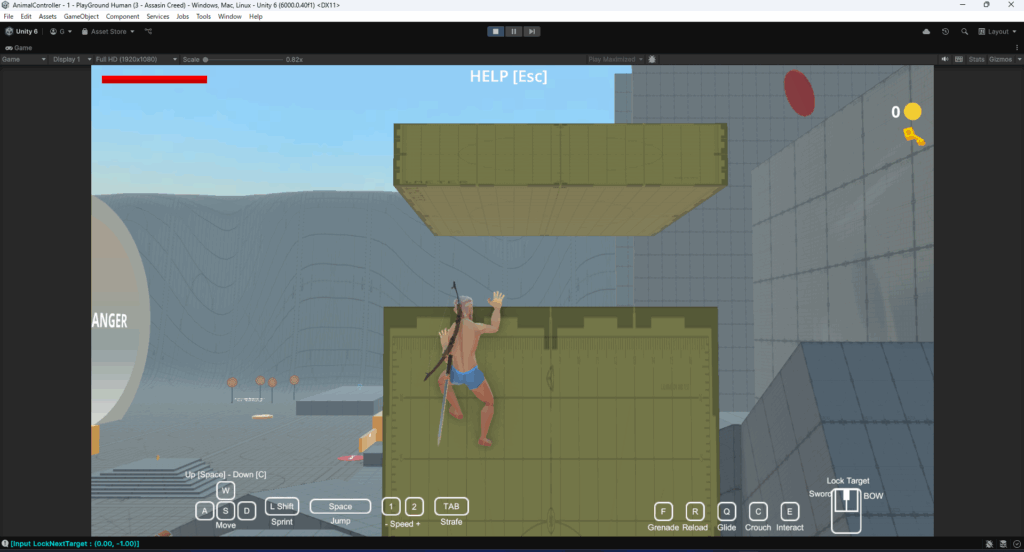
Task: Click the D key hint icon
Action: (246, 511)
